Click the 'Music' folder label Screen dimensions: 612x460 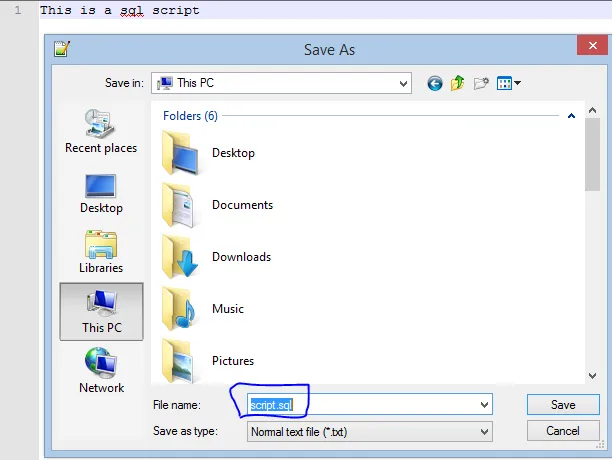(228, 309)
